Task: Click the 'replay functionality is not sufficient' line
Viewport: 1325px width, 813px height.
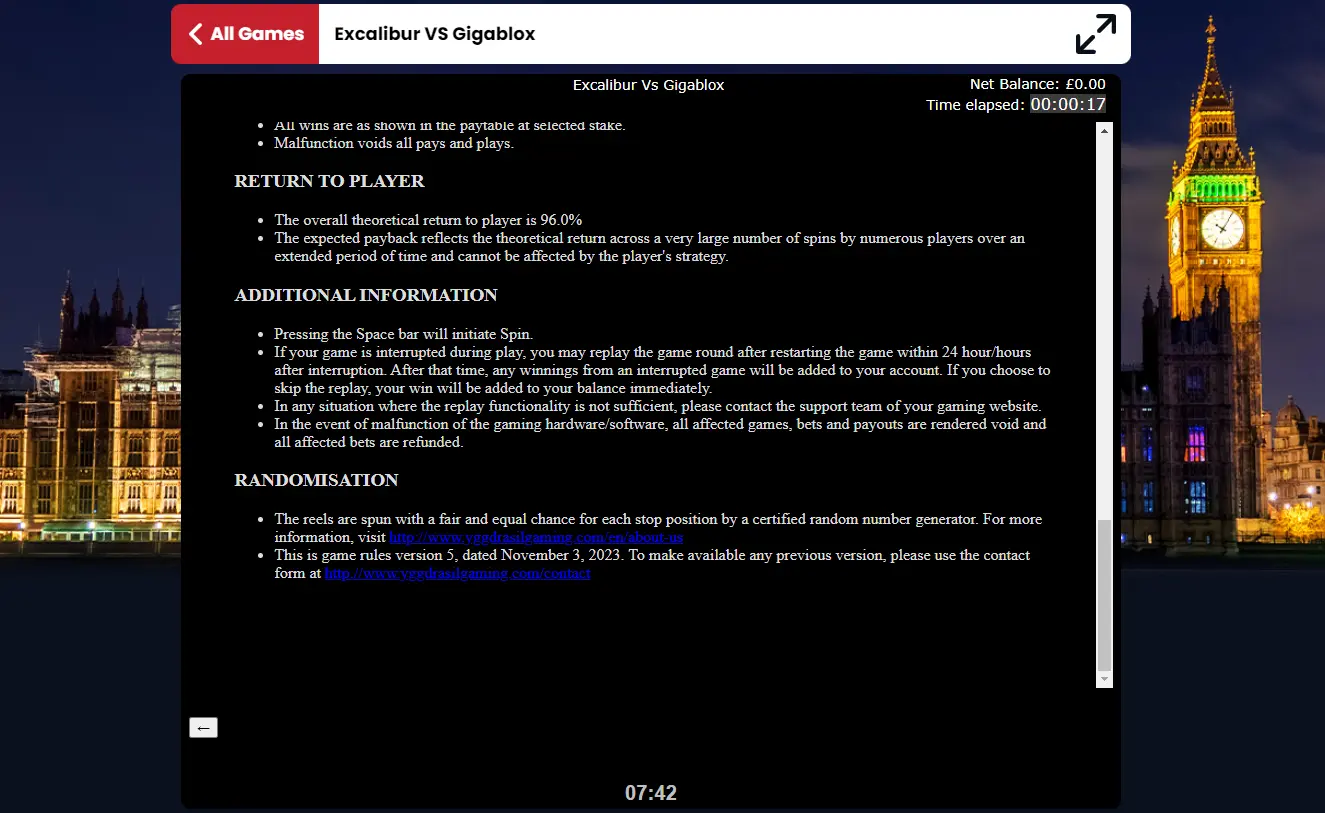Action: point(658,406)
